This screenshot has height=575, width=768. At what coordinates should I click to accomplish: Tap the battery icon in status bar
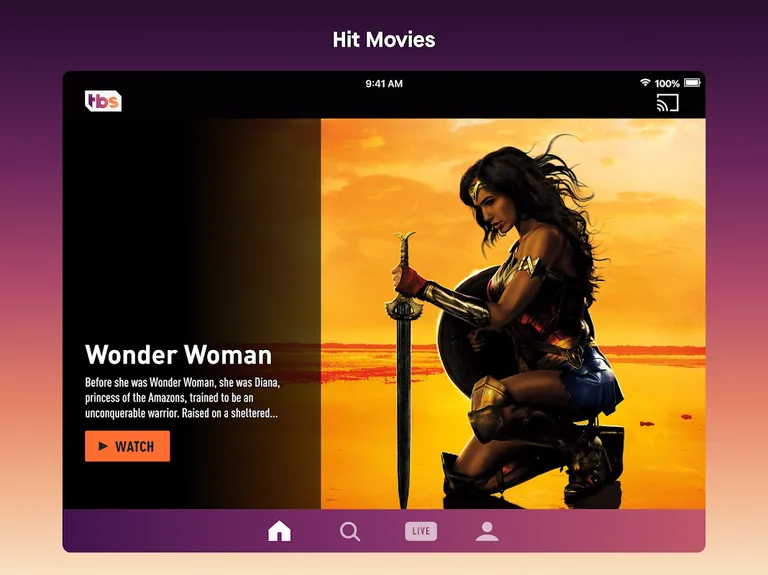691,83
